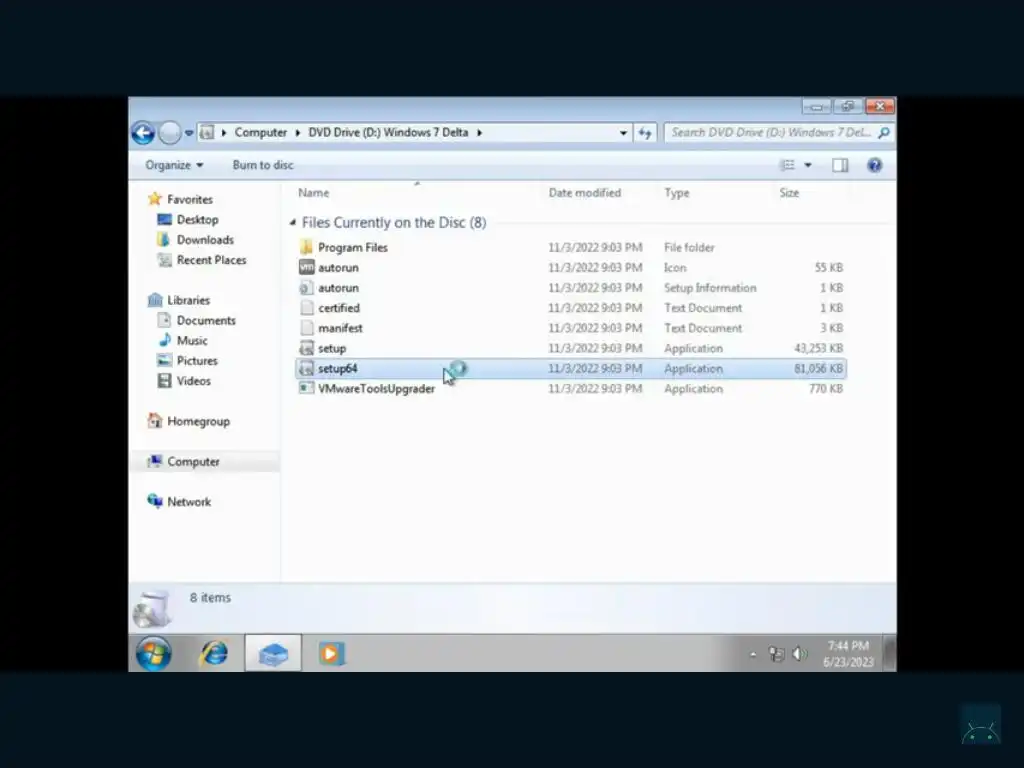
Task: Open the view options dropdown arrow
Action: pos(808,165)
